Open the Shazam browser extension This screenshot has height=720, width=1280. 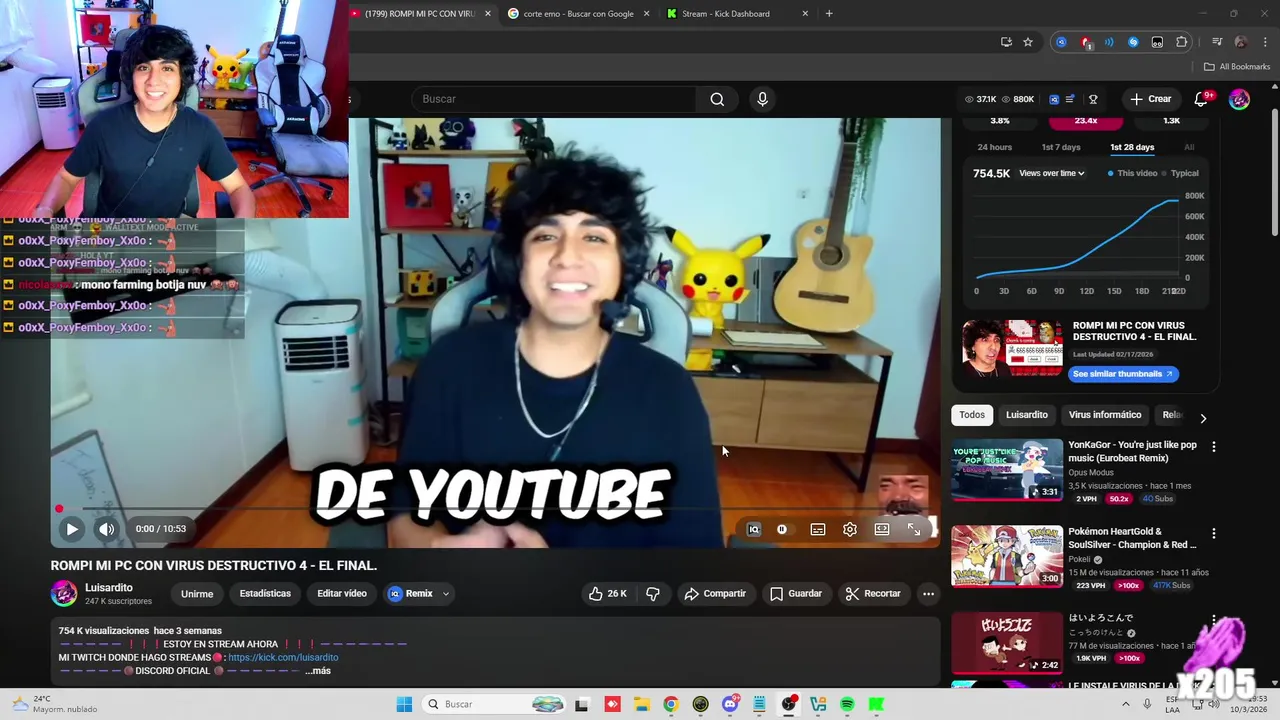[x=1133, y=42]
